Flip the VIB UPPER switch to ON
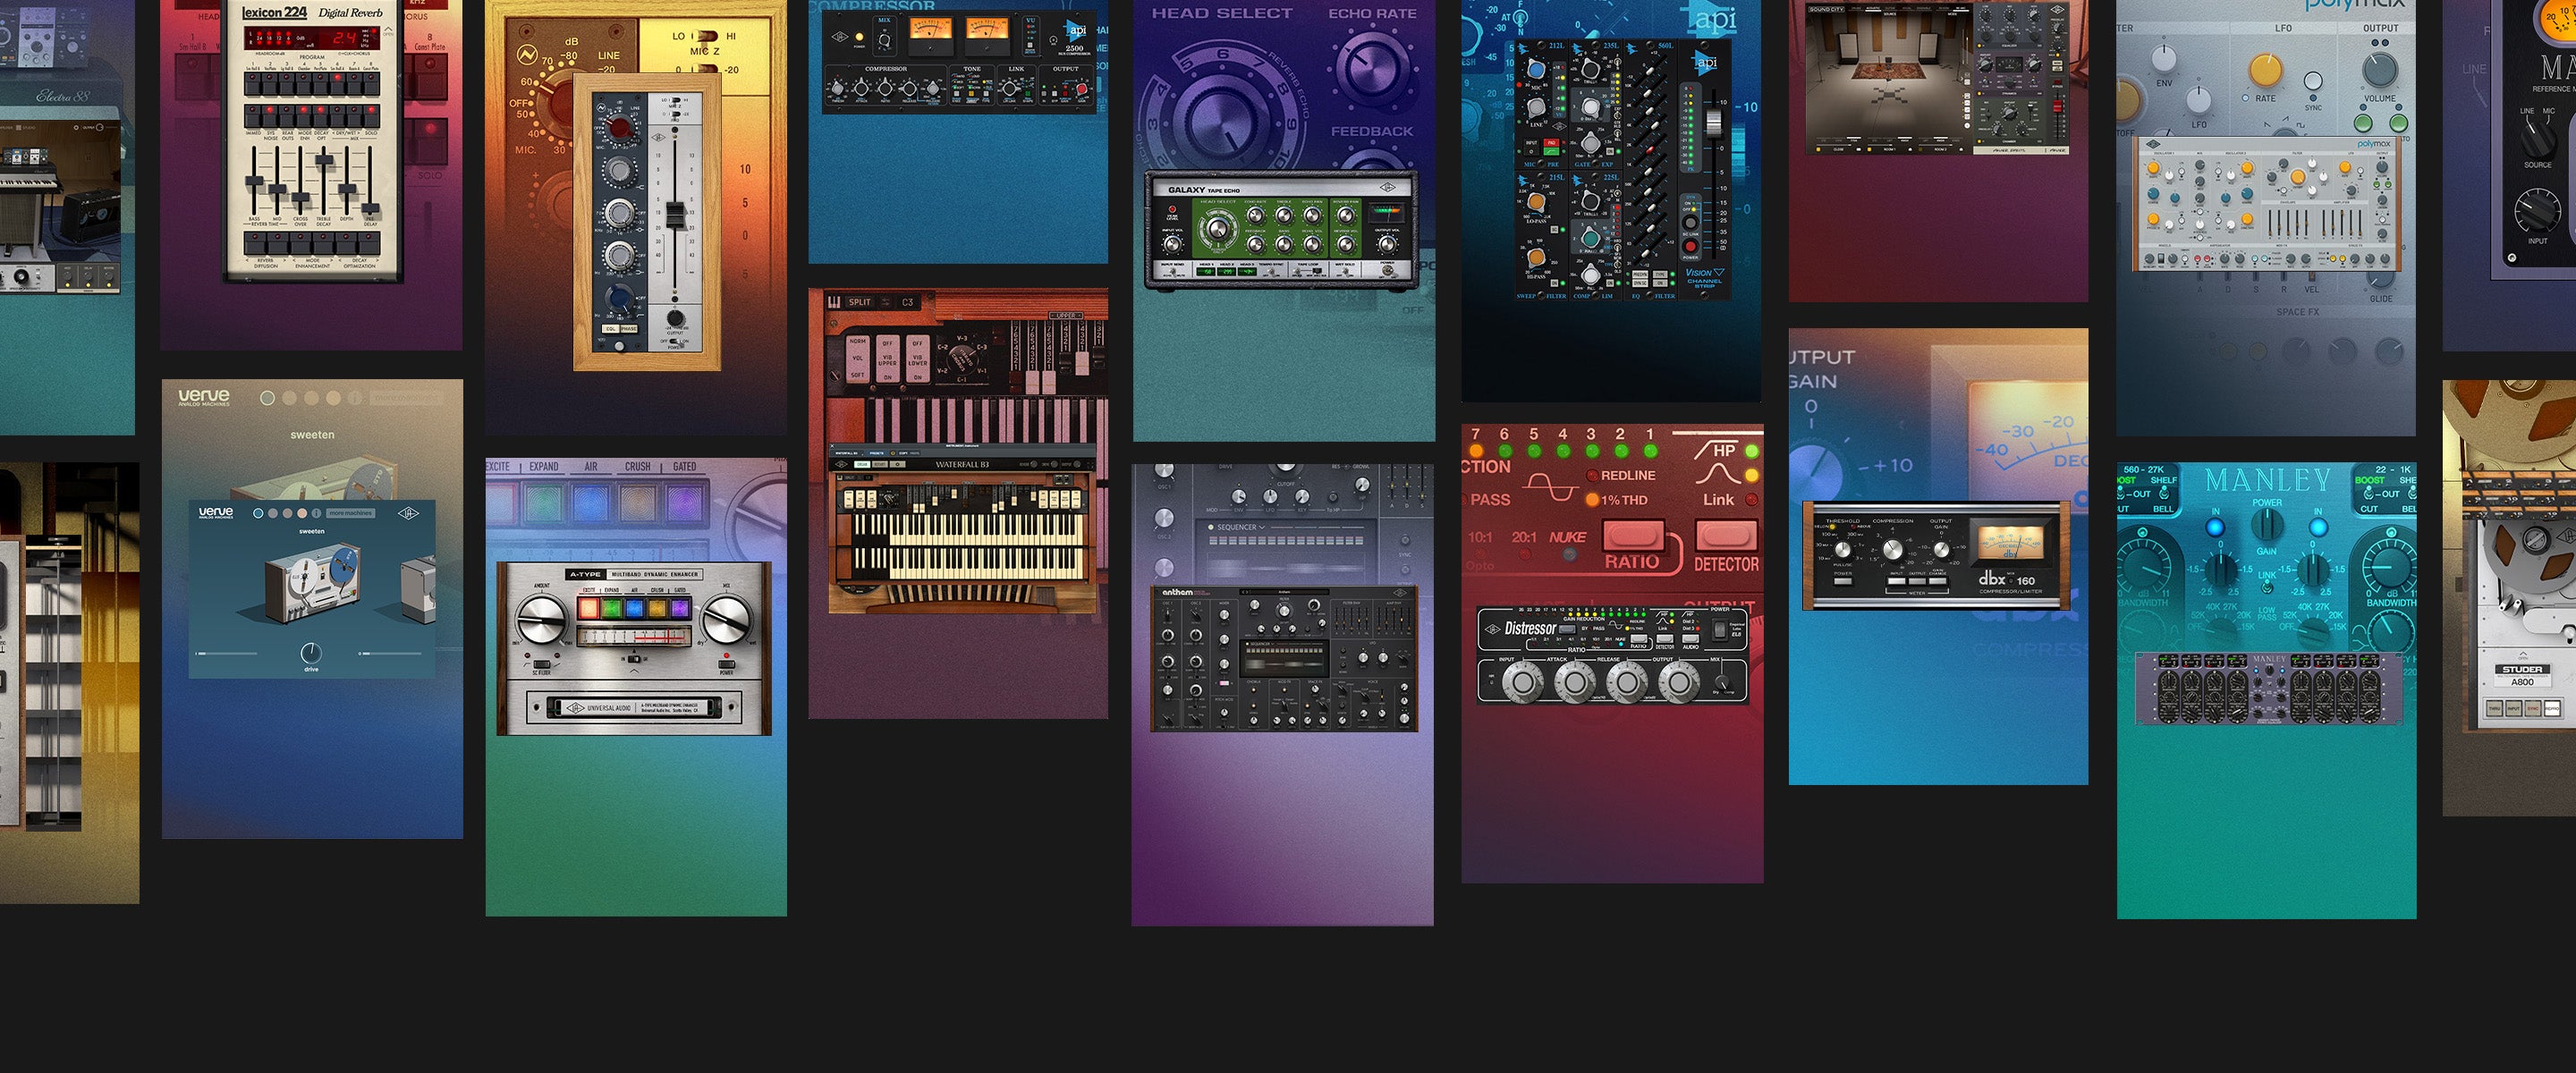The image size is (2576, 1073). pos(888,377)
